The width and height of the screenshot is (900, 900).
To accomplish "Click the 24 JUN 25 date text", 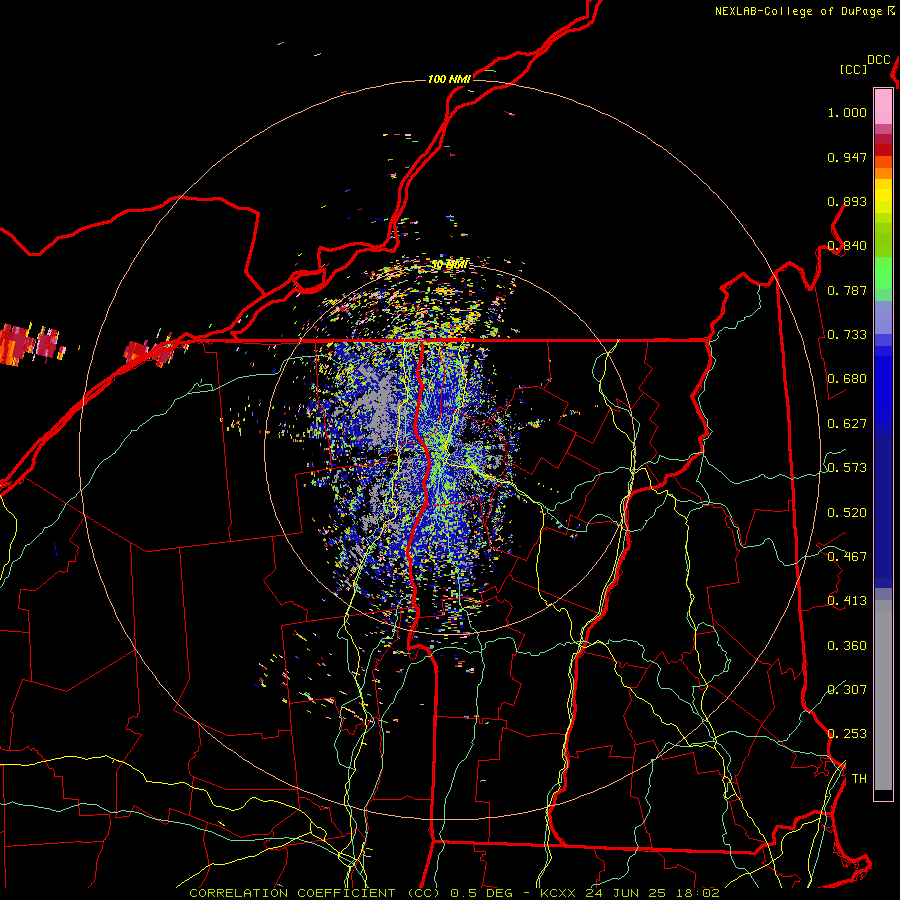I will pyautogui.click(x=626, y=893).
